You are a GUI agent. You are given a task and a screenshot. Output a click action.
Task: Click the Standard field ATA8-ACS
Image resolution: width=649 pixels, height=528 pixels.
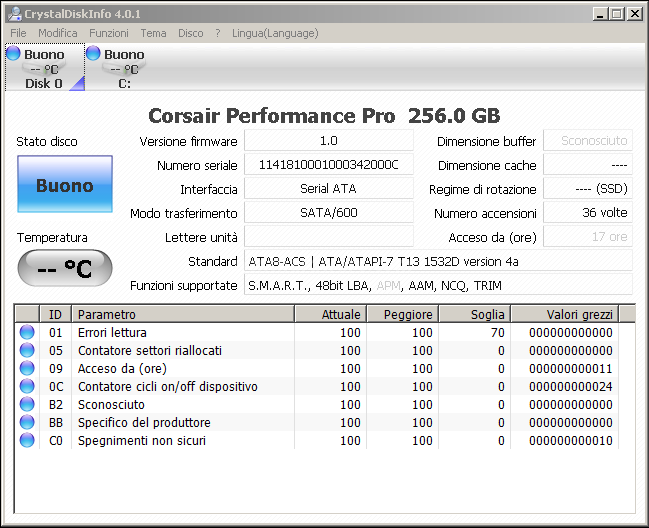(x=438, y=261)
